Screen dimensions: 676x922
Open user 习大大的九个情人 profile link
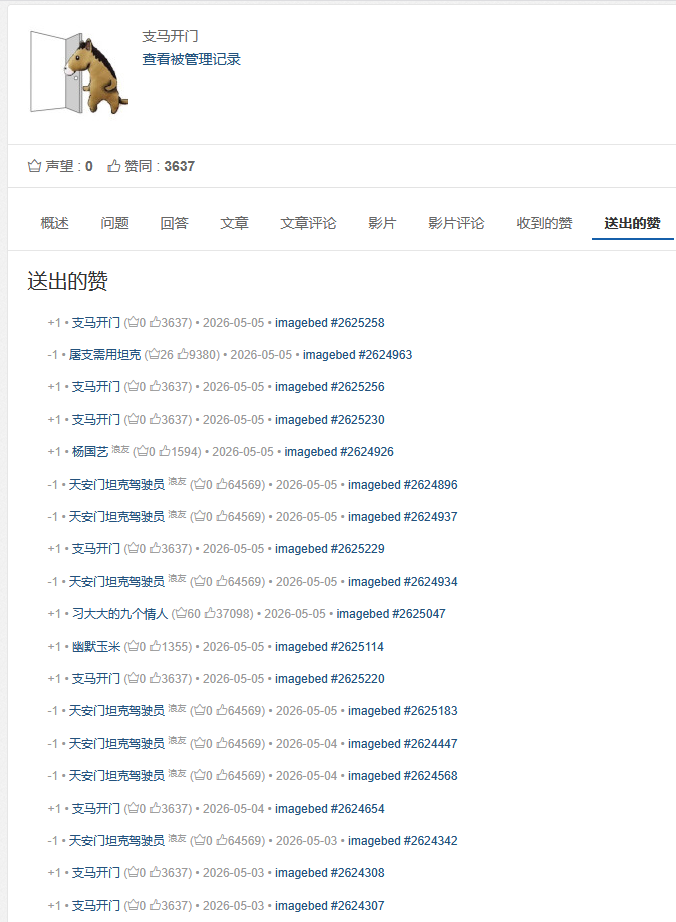120,614
